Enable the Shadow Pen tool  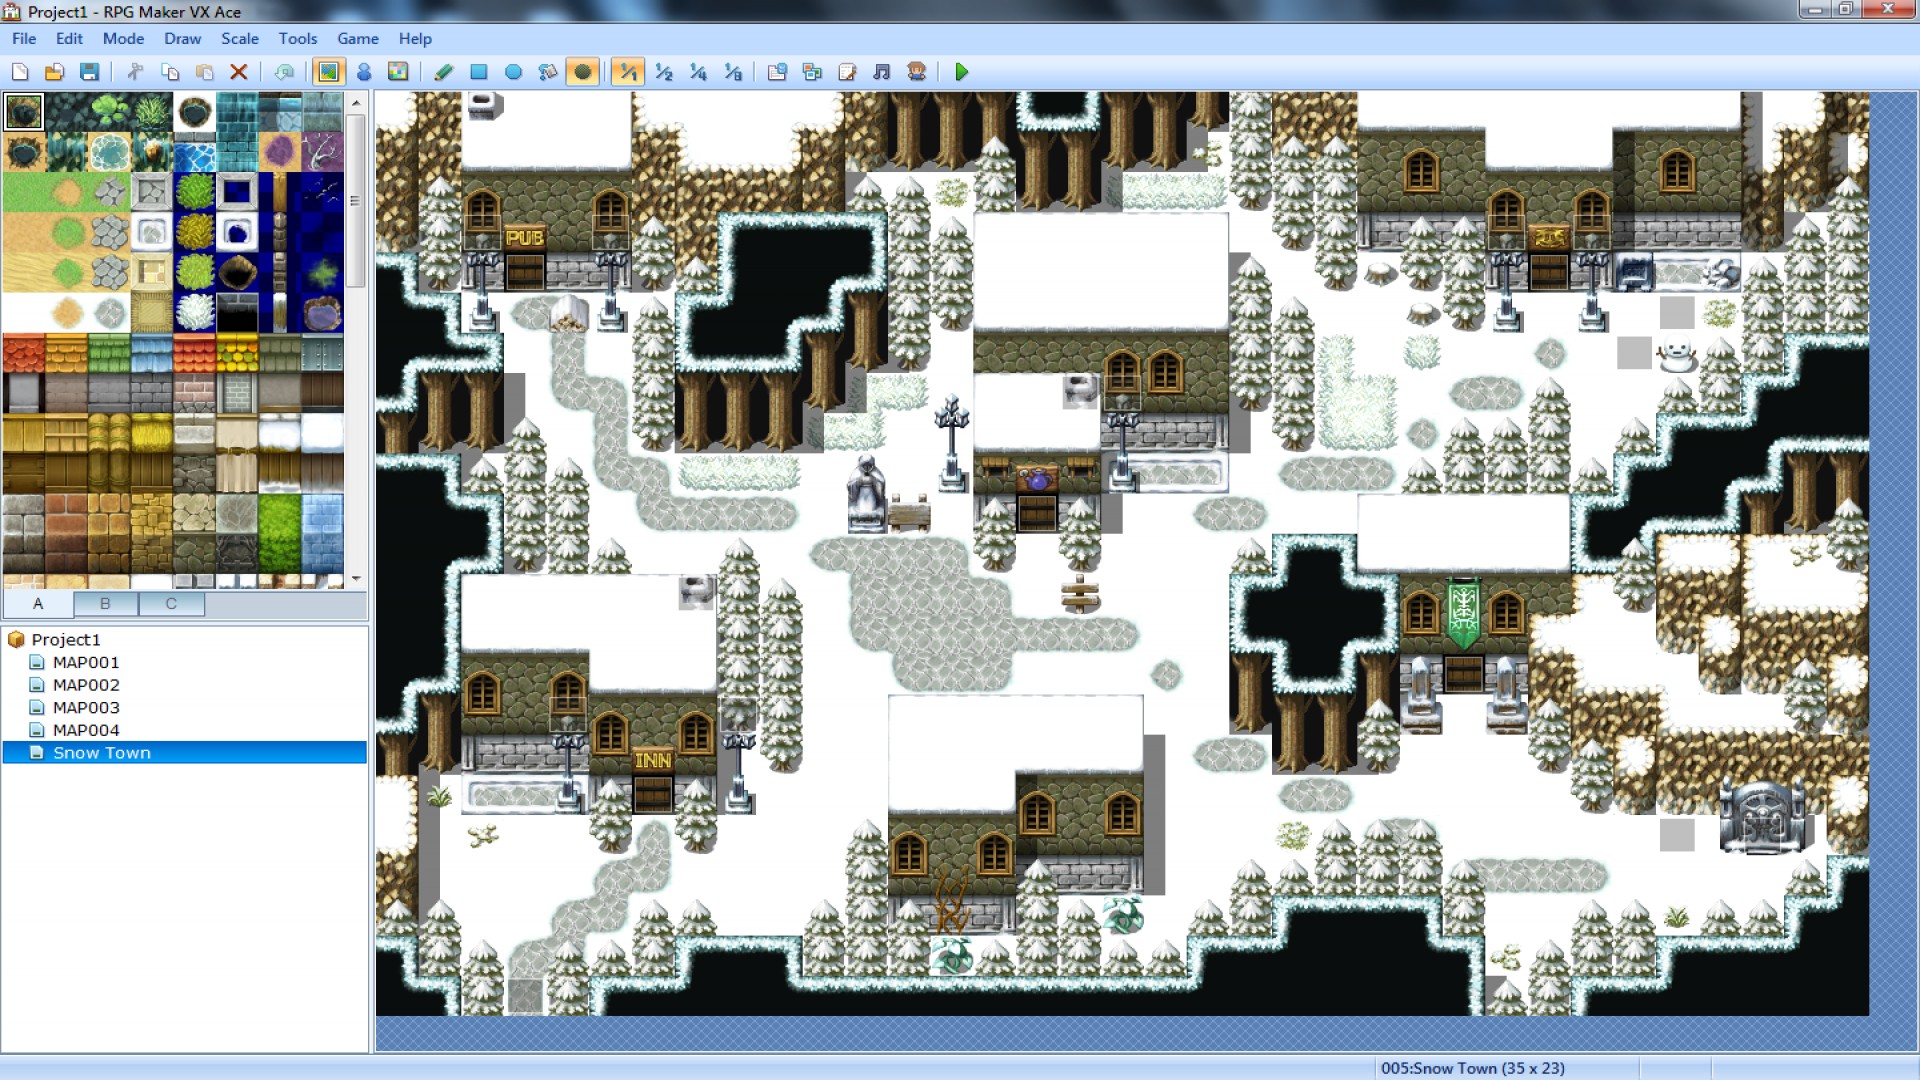pyautogui.click(x=583, y=72)
